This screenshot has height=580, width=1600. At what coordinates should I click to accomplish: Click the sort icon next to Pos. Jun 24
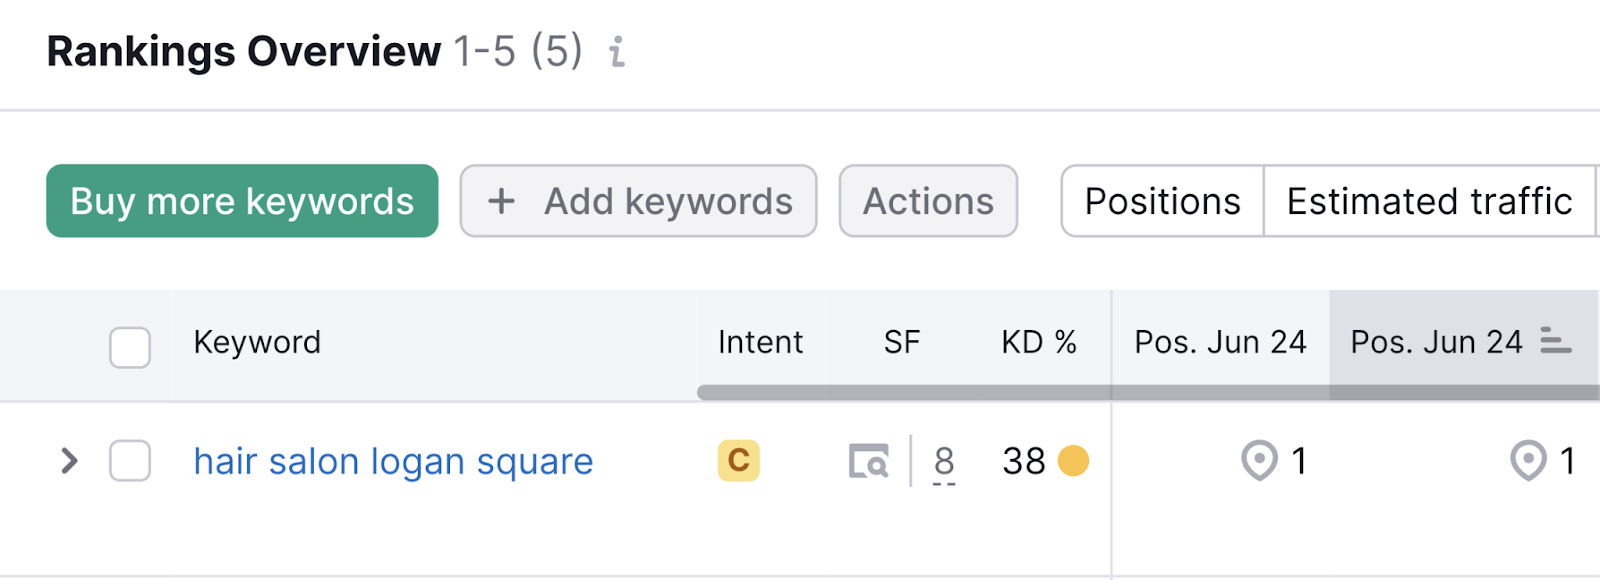click(x=1556, y=341)
